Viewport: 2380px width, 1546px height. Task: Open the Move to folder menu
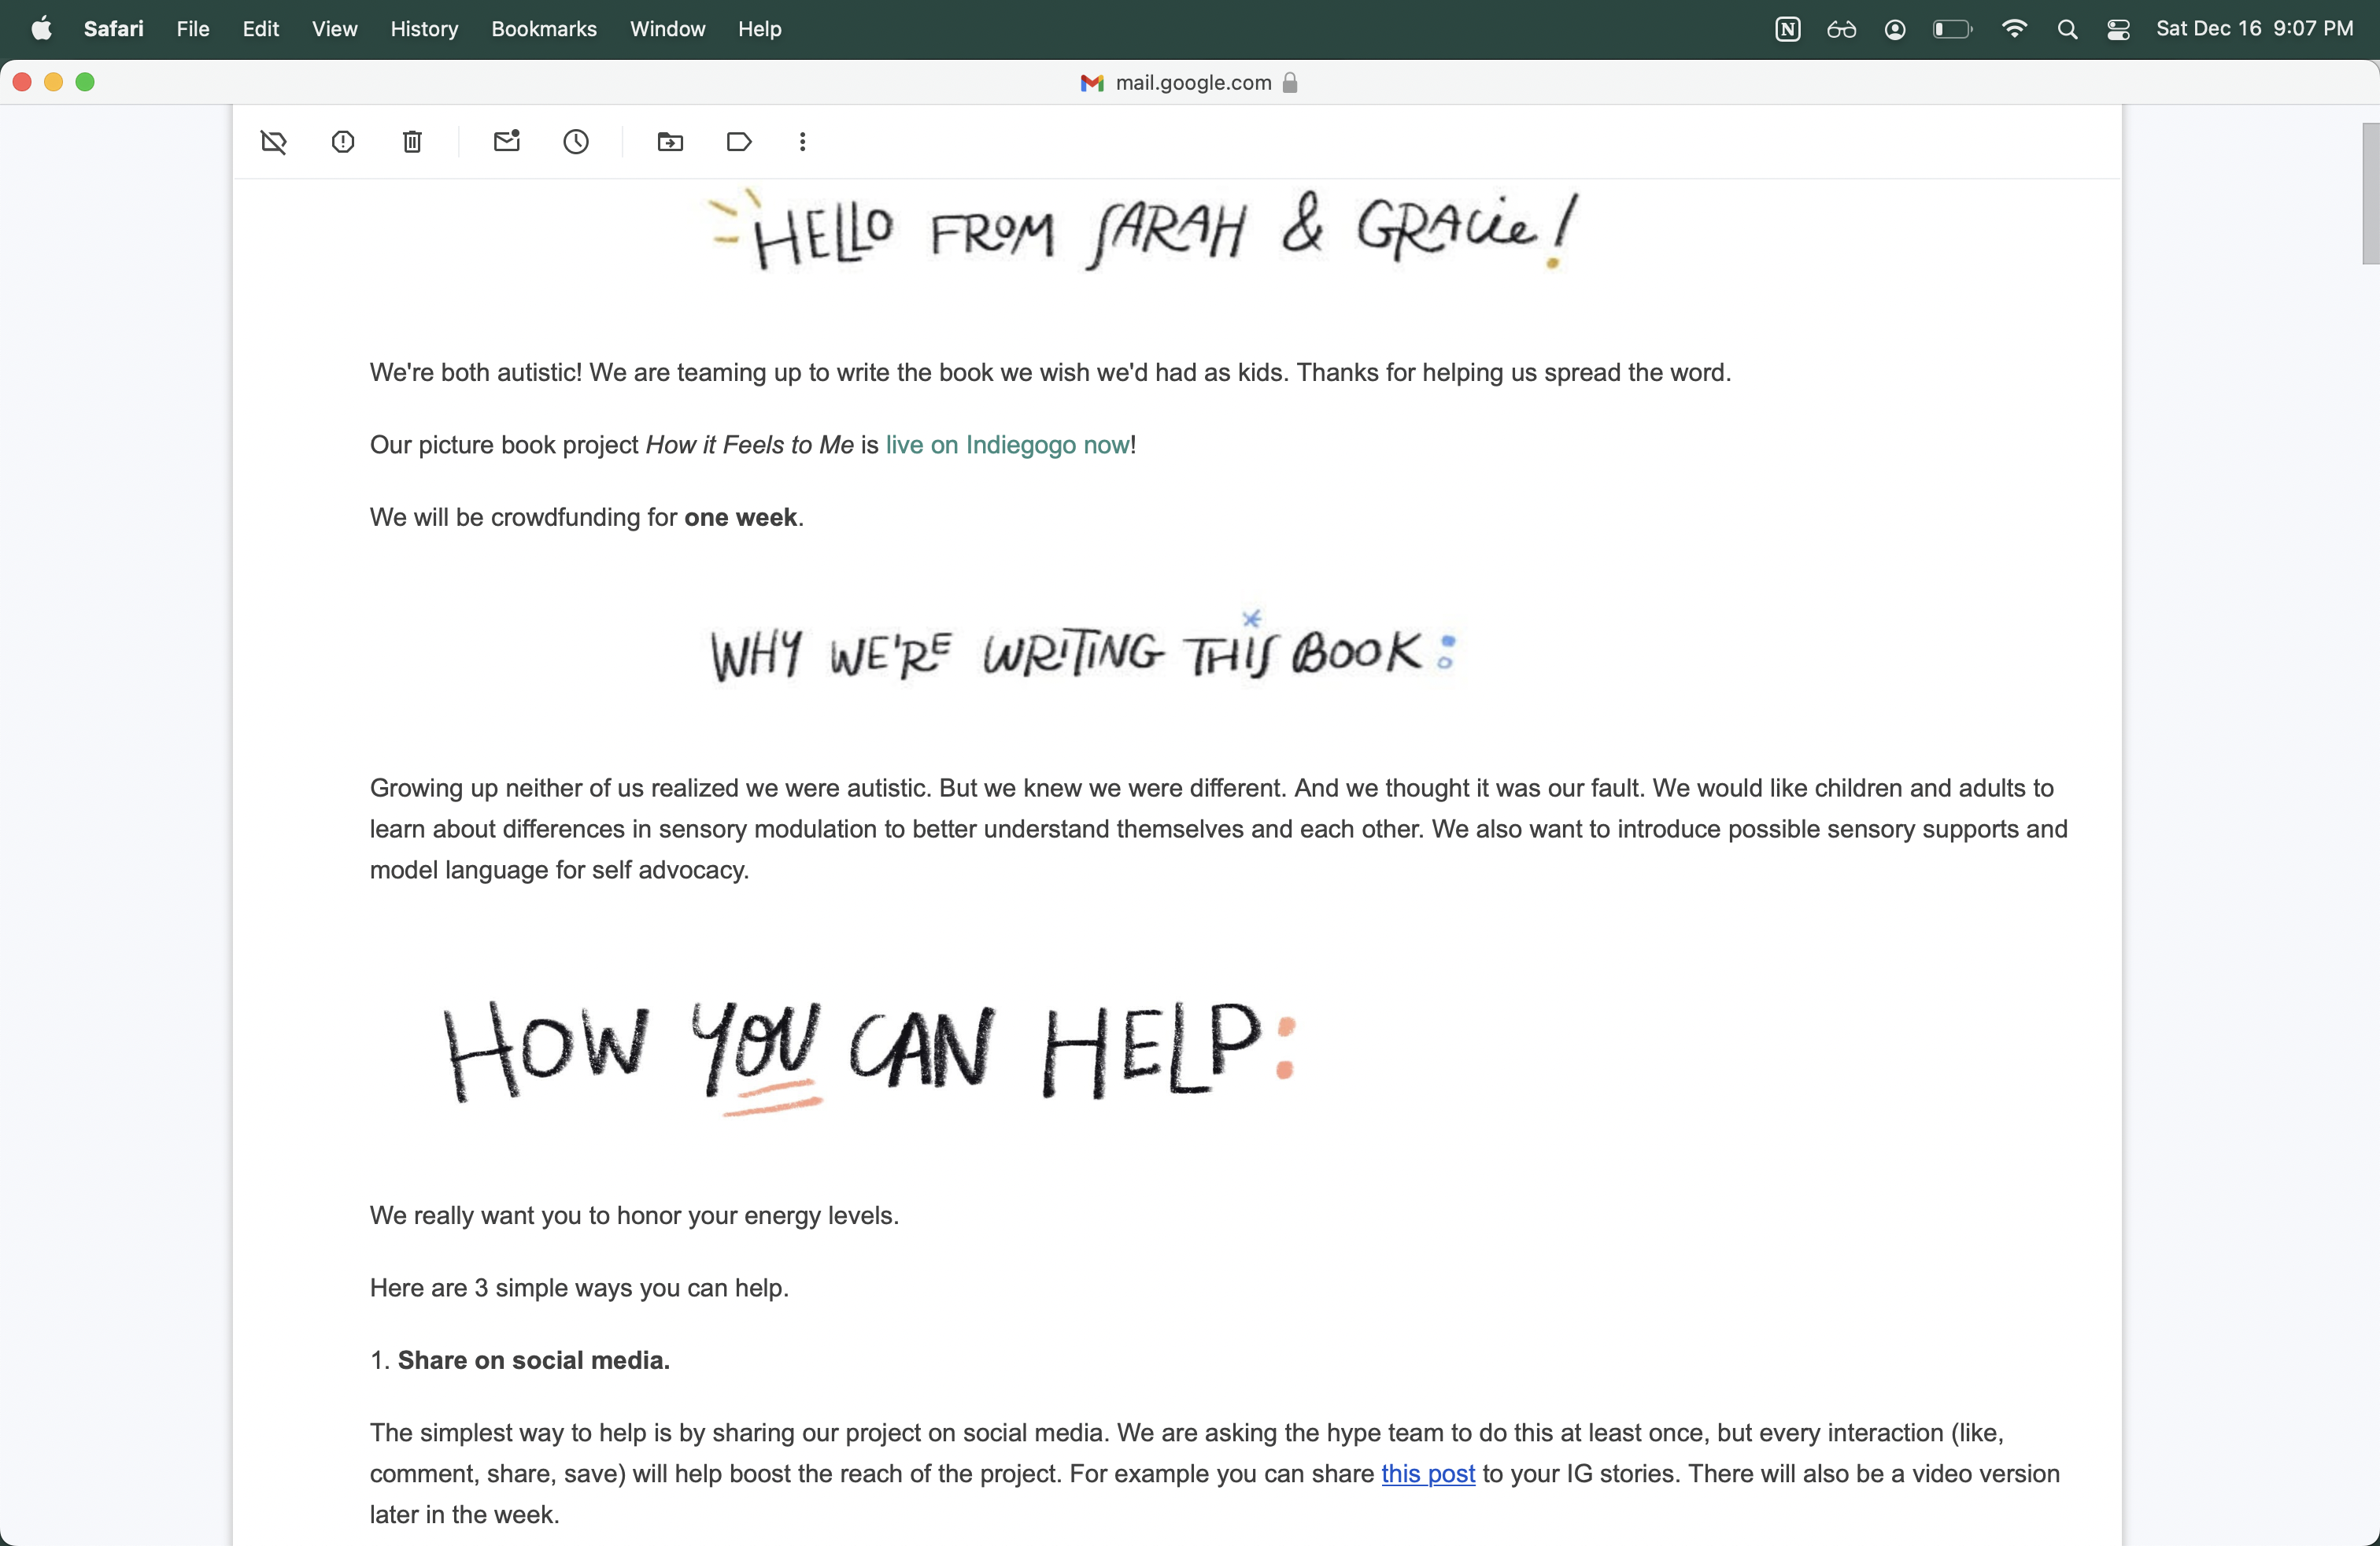pyautogui.click(x=670, y=142)
